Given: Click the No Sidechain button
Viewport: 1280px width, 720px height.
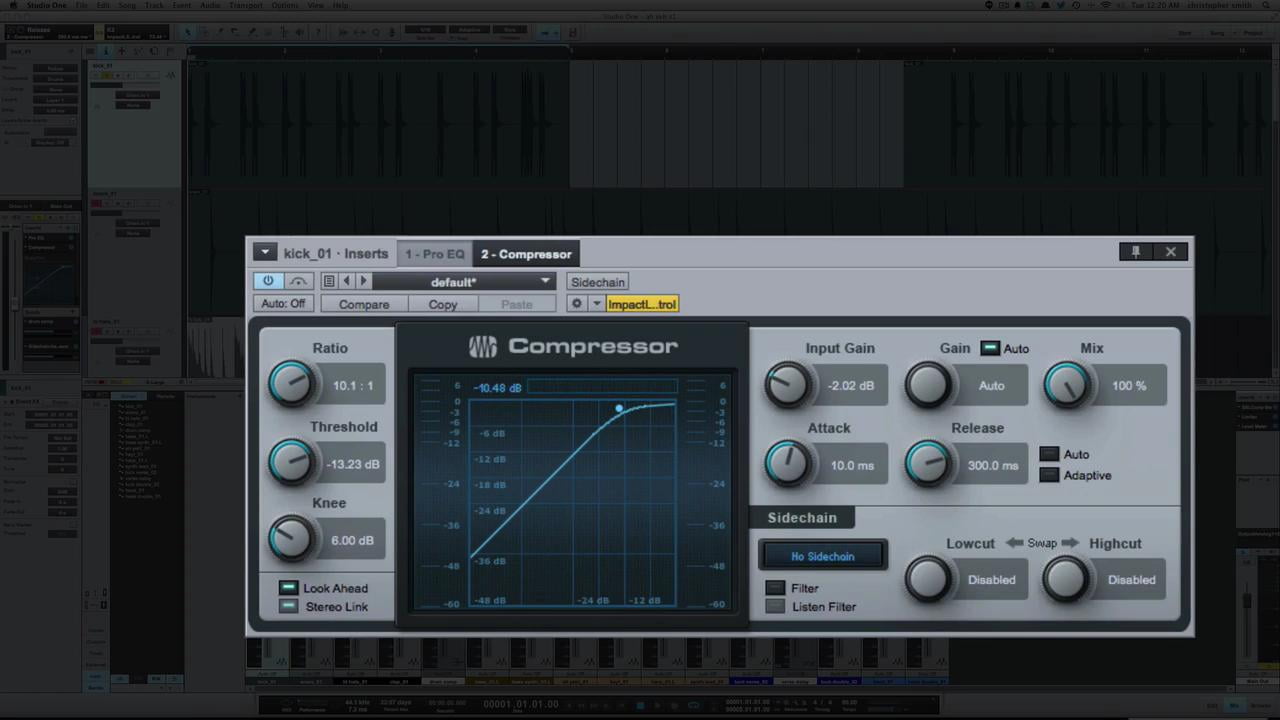Looking at the screenshot, I should tap(822, 556).
